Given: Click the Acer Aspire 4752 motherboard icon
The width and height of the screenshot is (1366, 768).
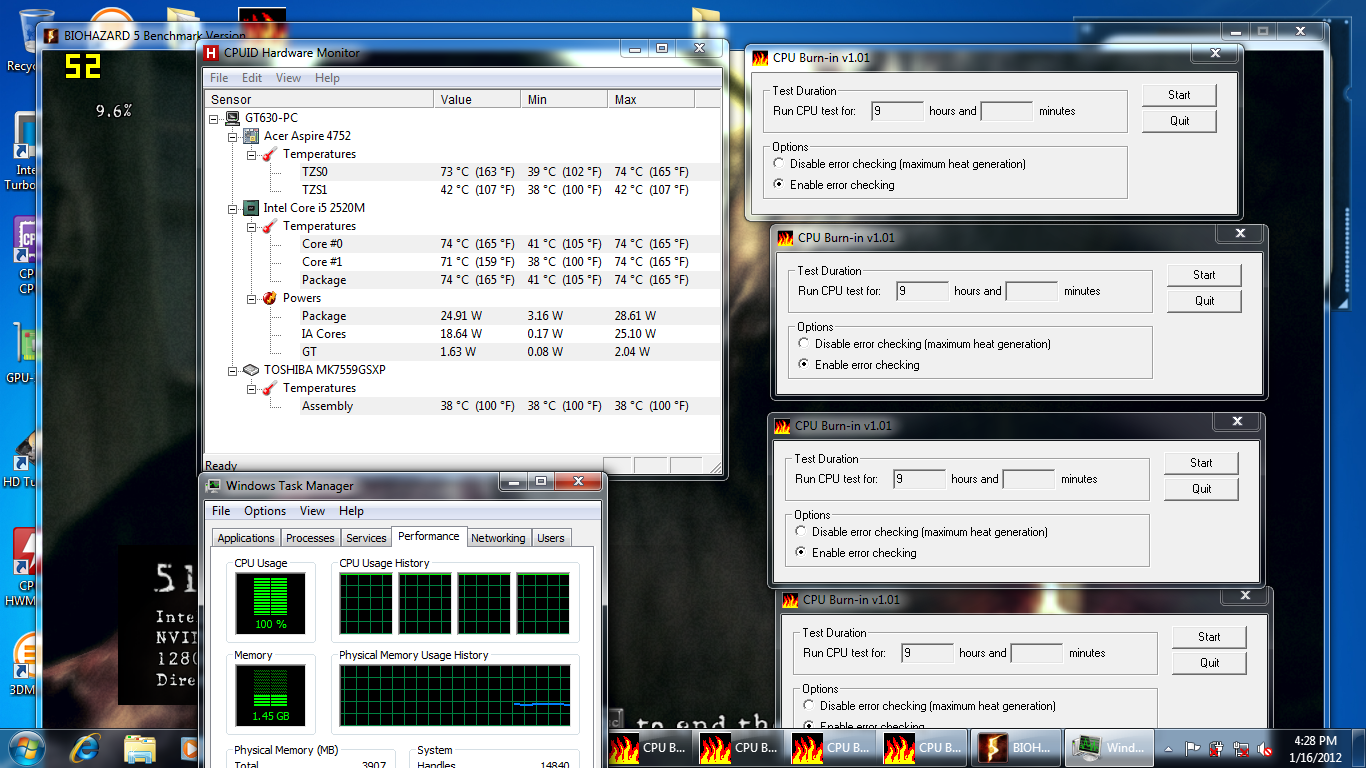Looking at the screenshot, I should [x=252, y=136].
